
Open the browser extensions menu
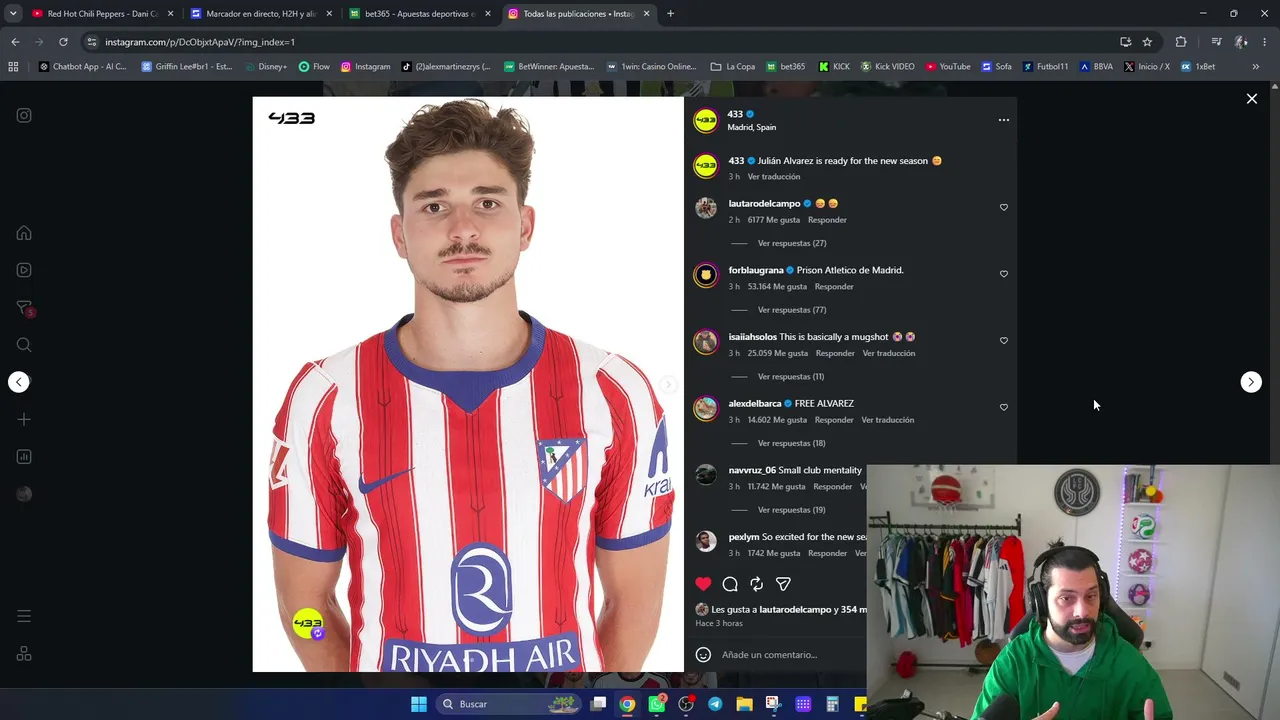click(1181, 42)
